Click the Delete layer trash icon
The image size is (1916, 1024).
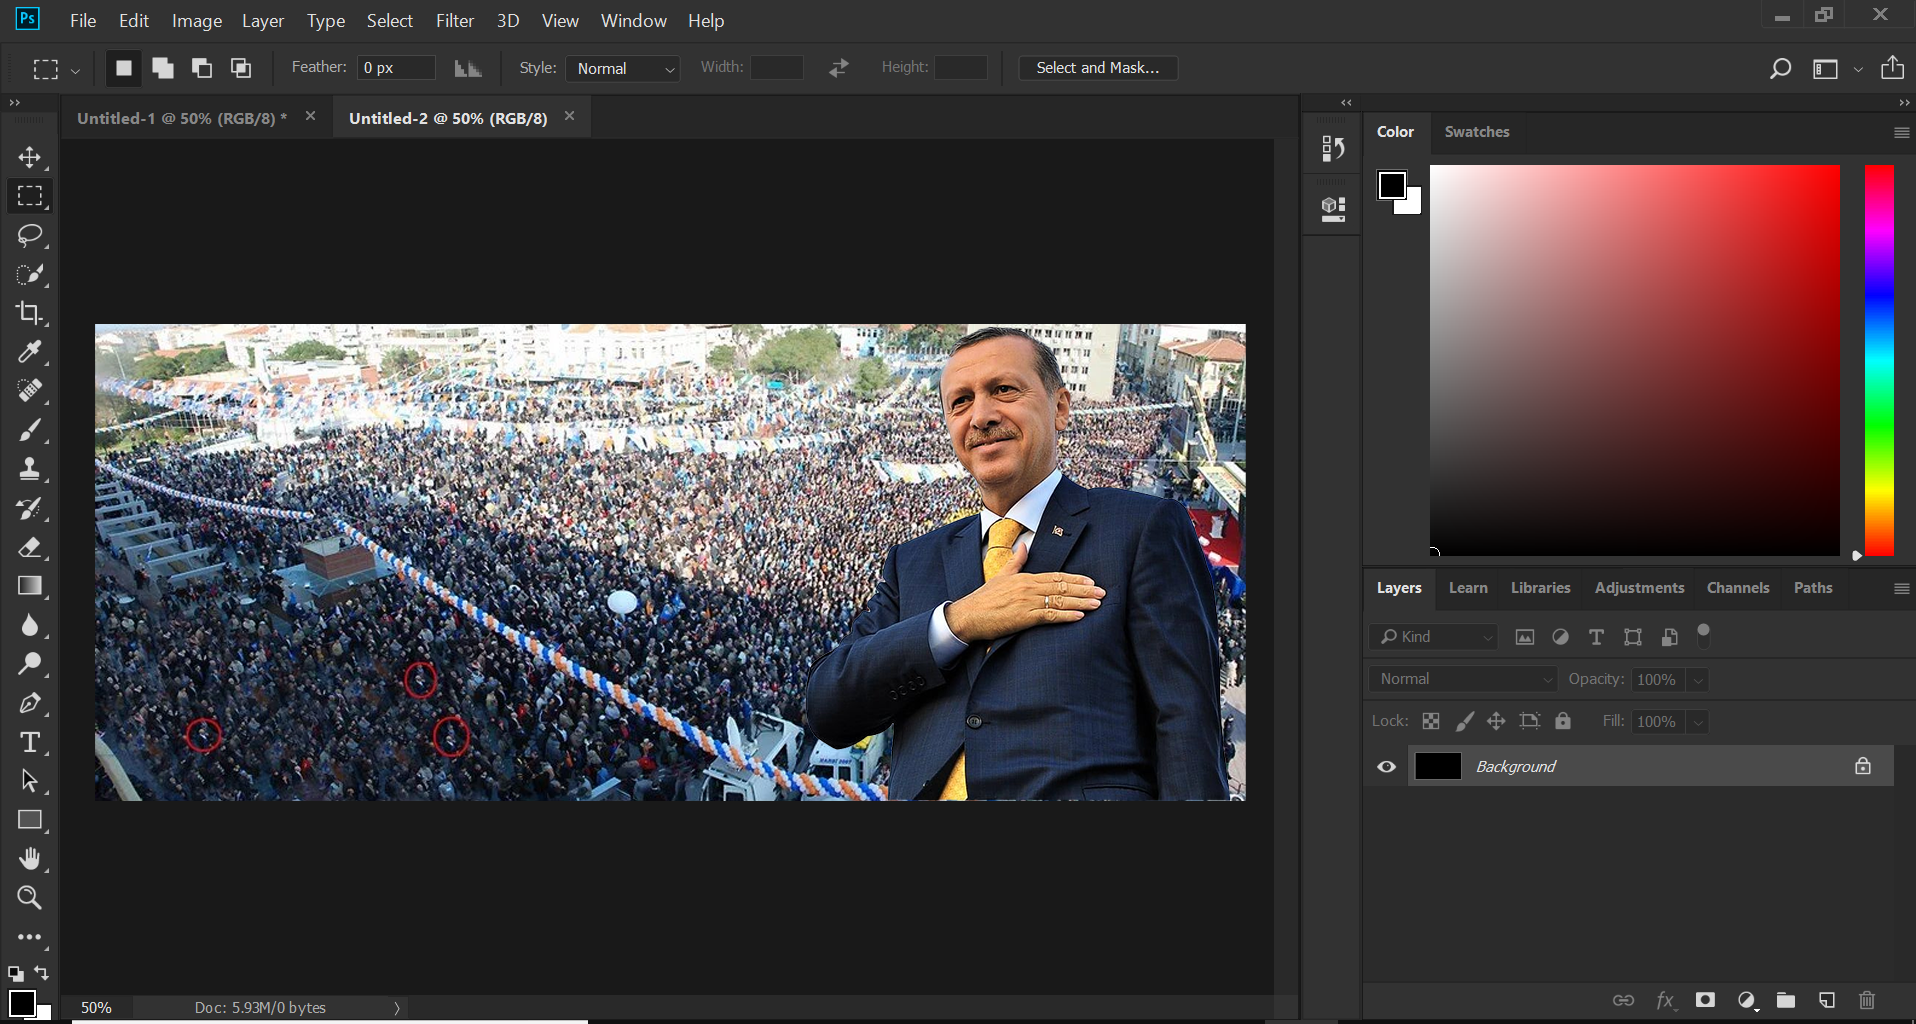(1866, 1000)
